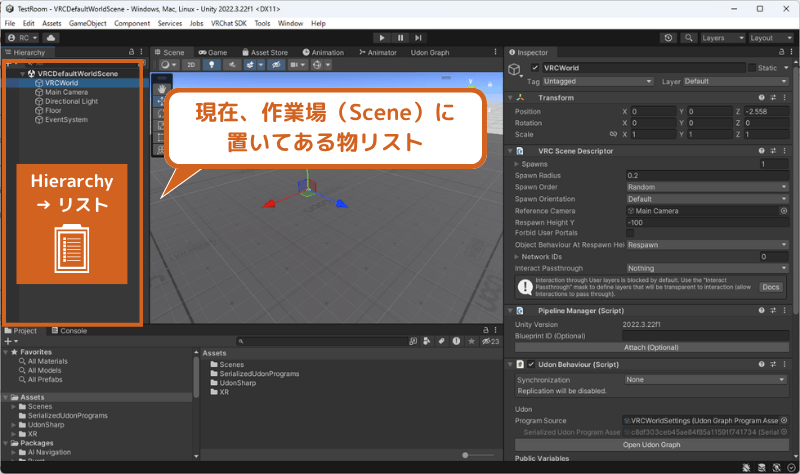Viewport: 800px width, 474px height.
Task: Toggle scene visibility crossed-eye icon
Action: (x=276, y=65)
